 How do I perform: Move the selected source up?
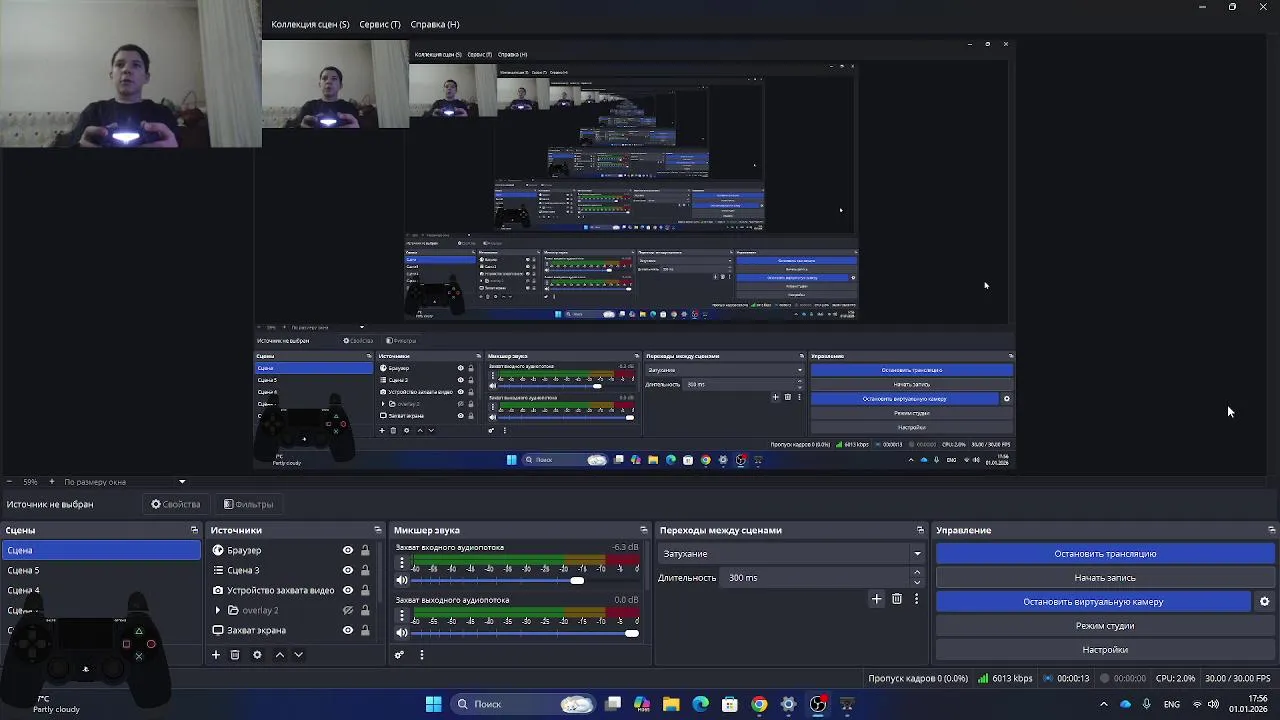point(279,655)
